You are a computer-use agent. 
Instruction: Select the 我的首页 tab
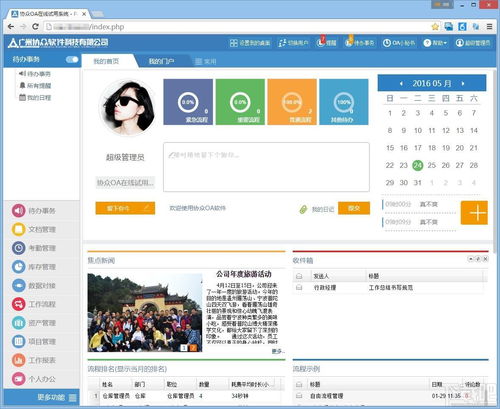pos(107,61)
